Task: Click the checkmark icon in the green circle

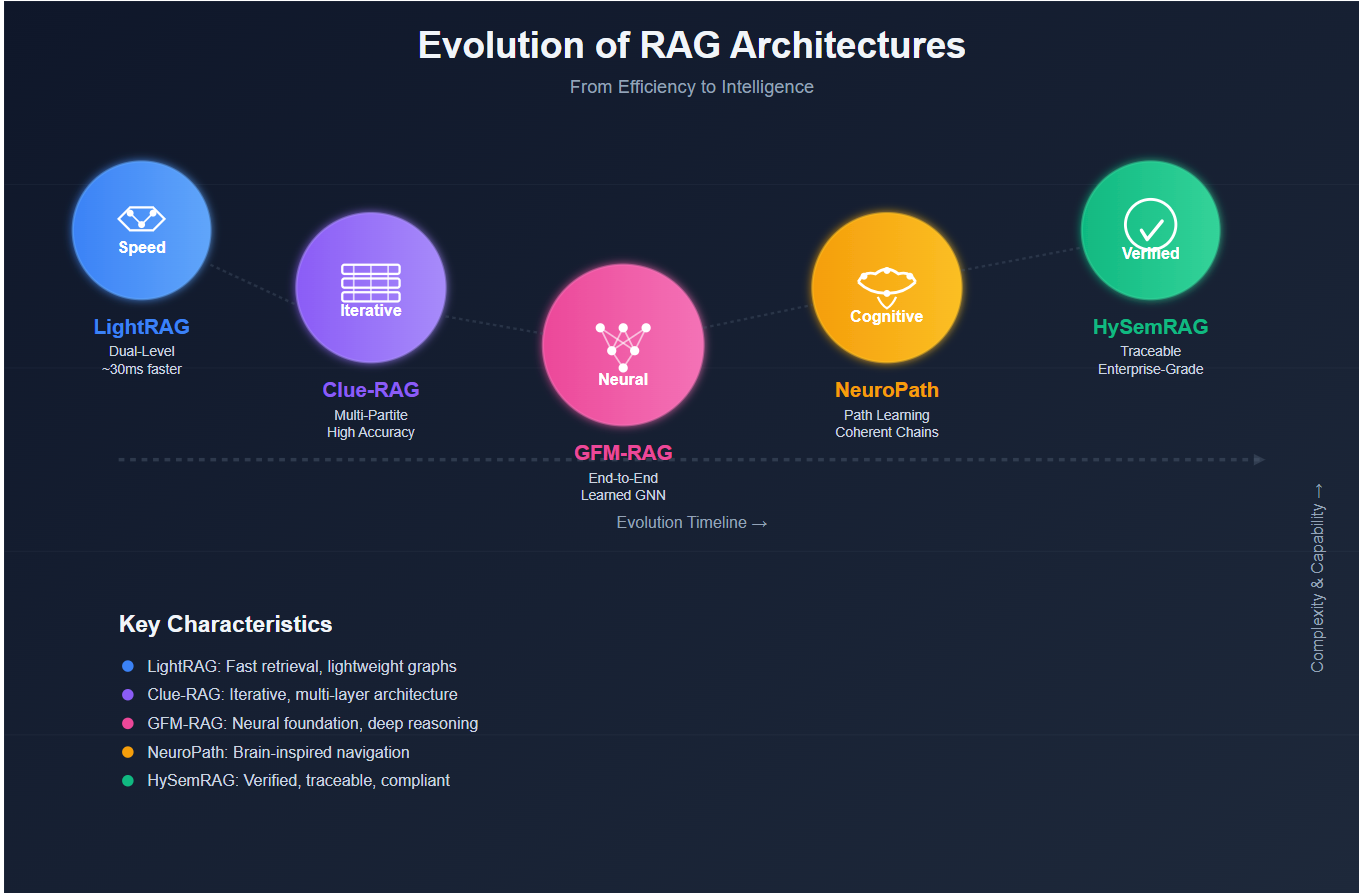Action: (x=1150, y=225)
